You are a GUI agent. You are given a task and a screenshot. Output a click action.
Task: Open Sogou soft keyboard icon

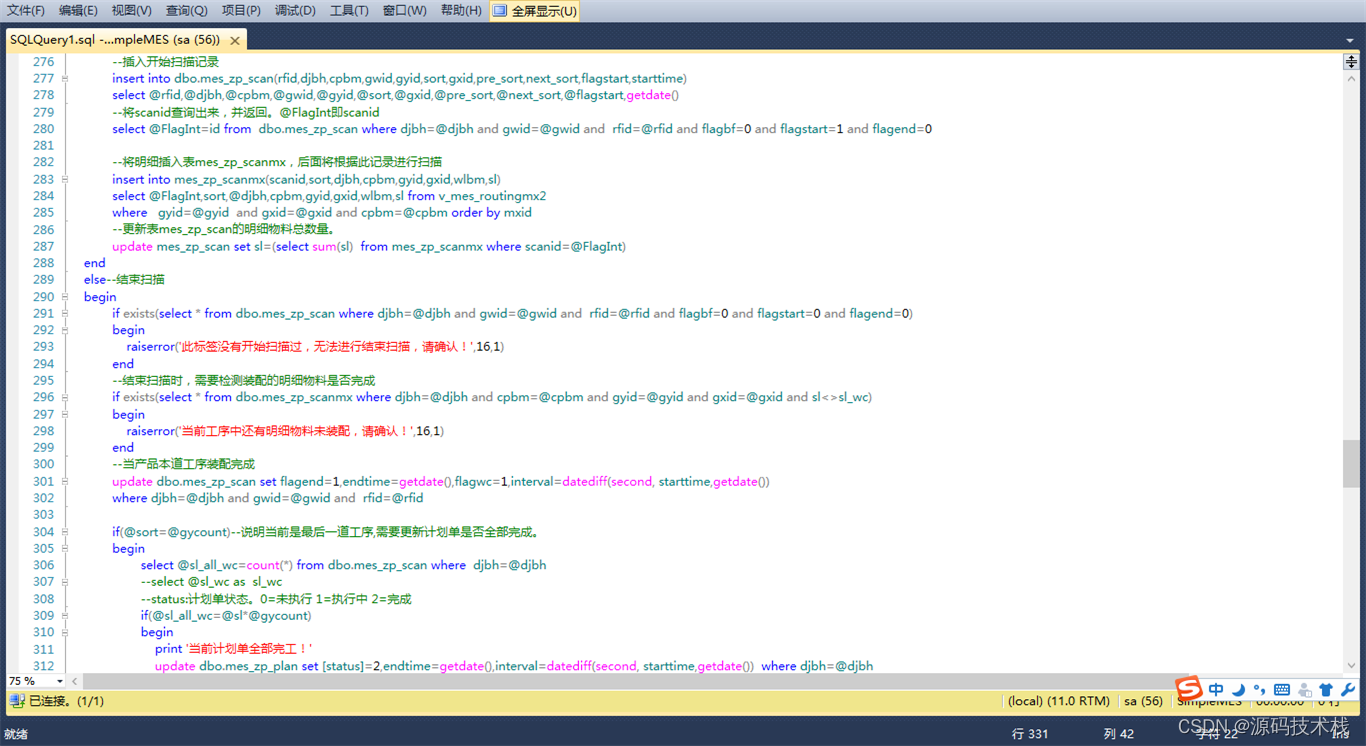(x=1282, y=690)
